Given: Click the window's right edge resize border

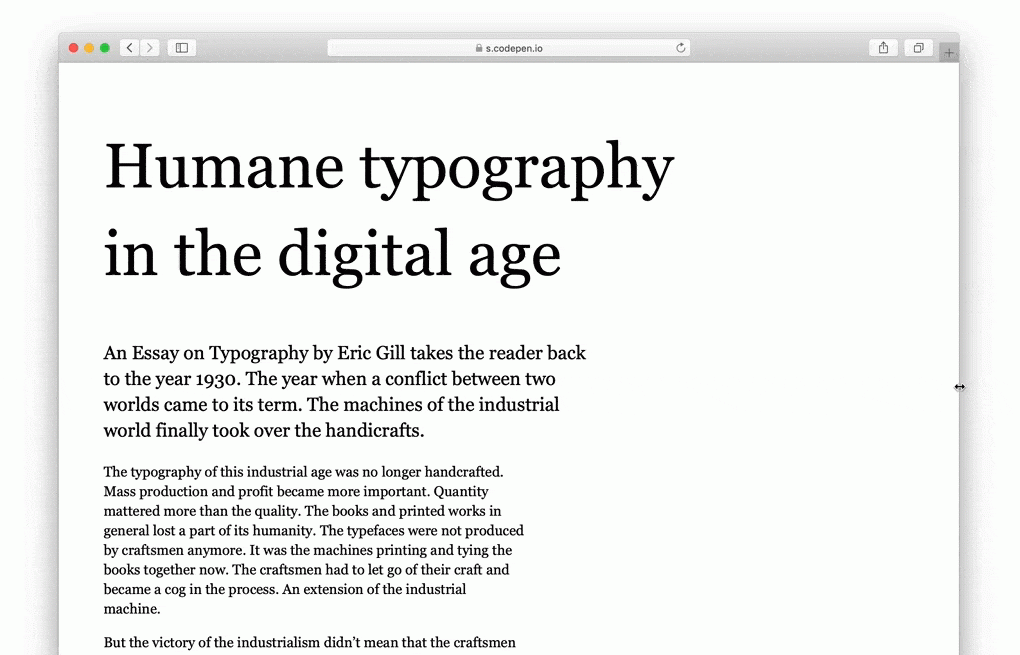Looking at the screenshot, I should click(959, 387).
